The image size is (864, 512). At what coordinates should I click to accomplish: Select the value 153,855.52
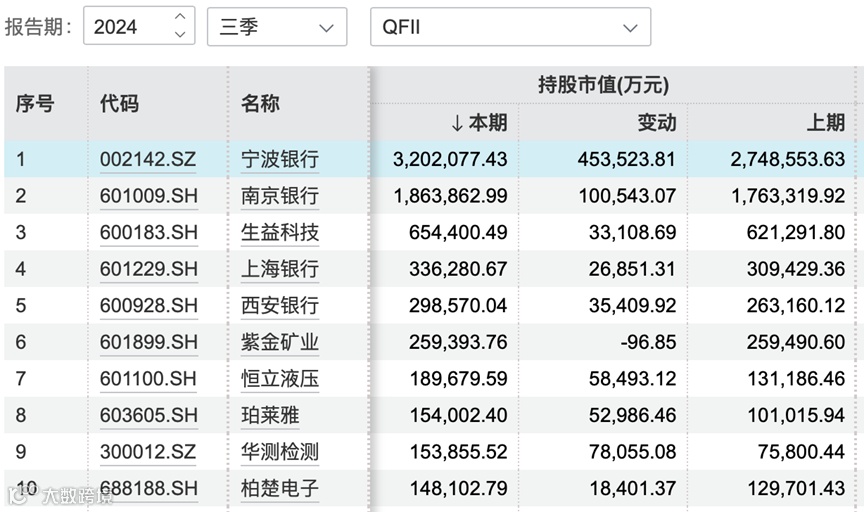(x=458, y=451)
